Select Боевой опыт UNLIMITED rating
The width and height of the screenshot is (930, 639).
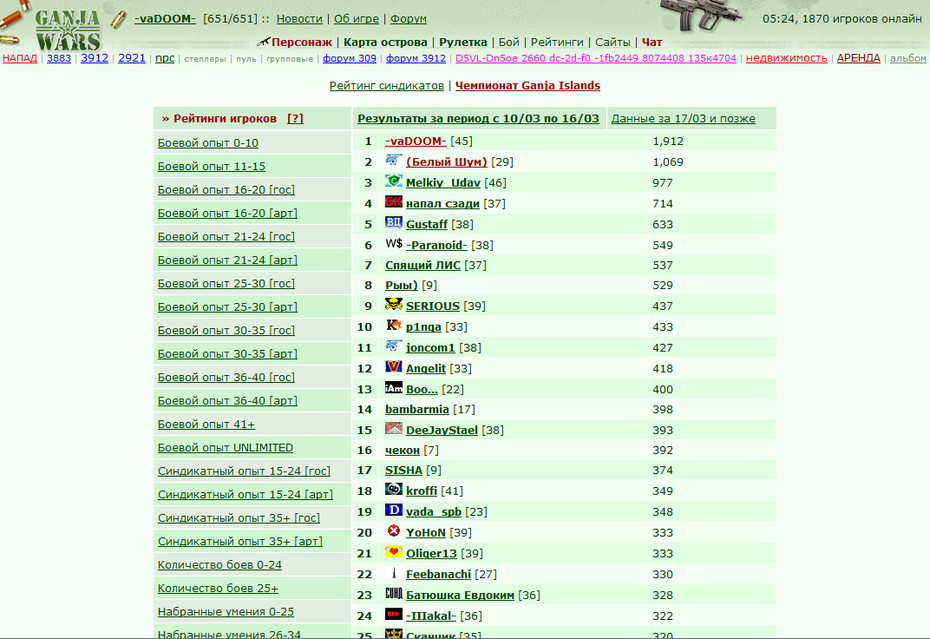225,448
